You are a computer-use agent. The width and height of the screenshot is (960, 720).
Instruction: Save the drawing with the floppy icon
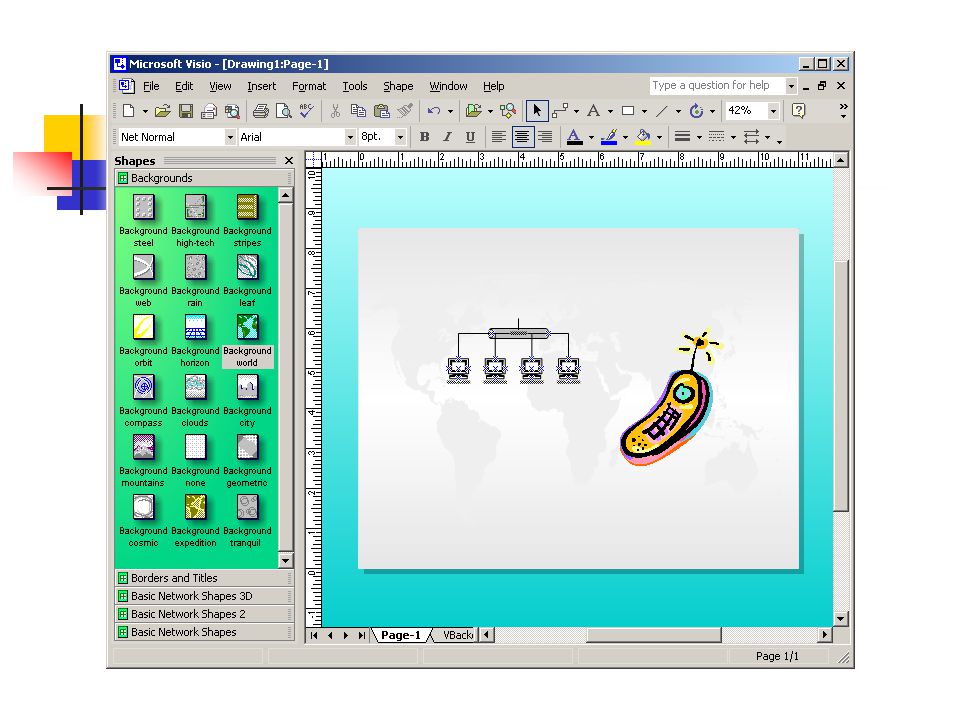click(x=186, y=111)
